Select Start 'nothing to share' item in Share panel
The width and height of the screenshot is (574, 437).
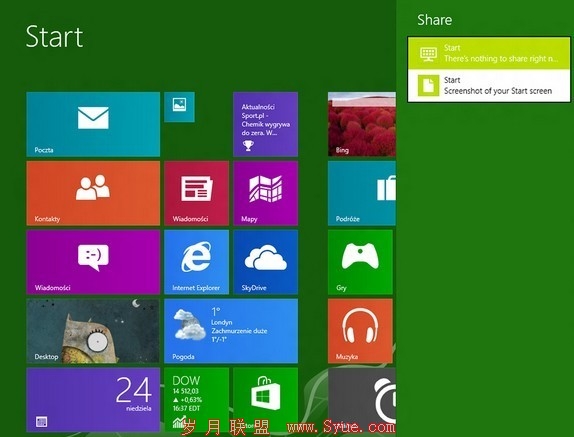pyautogui.click(x=489, y=53)
